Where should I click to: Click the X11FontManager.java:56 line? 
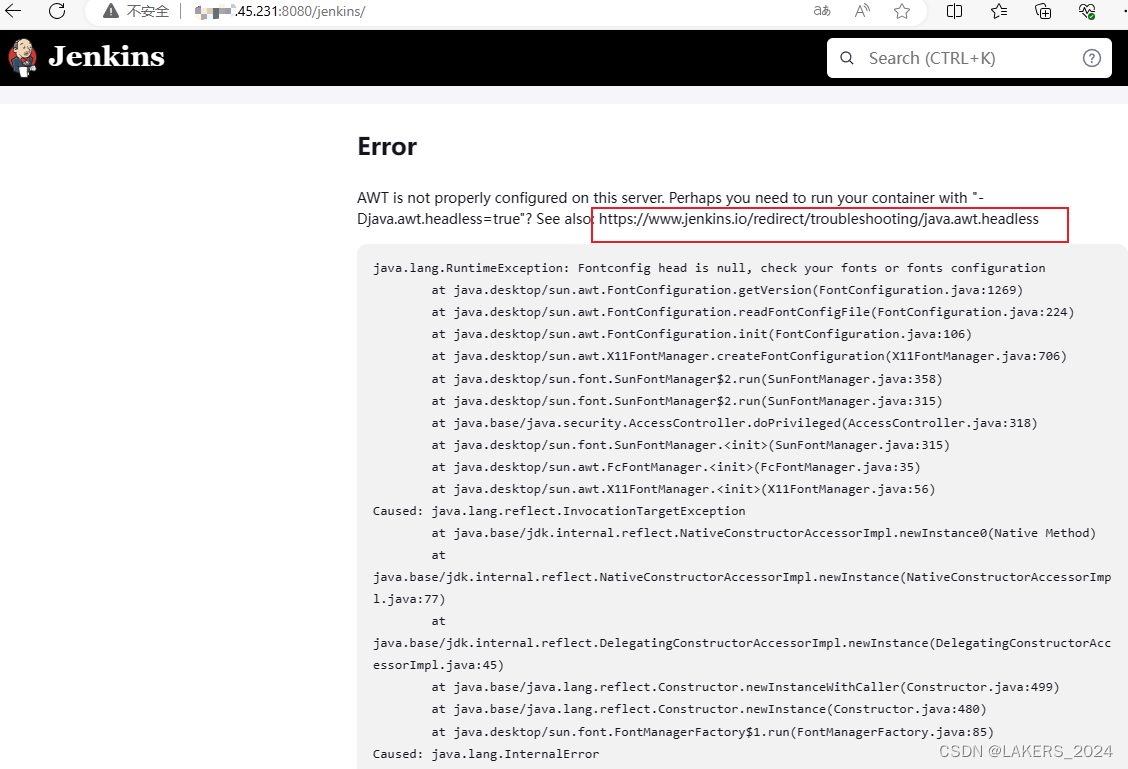pos(683,489)
